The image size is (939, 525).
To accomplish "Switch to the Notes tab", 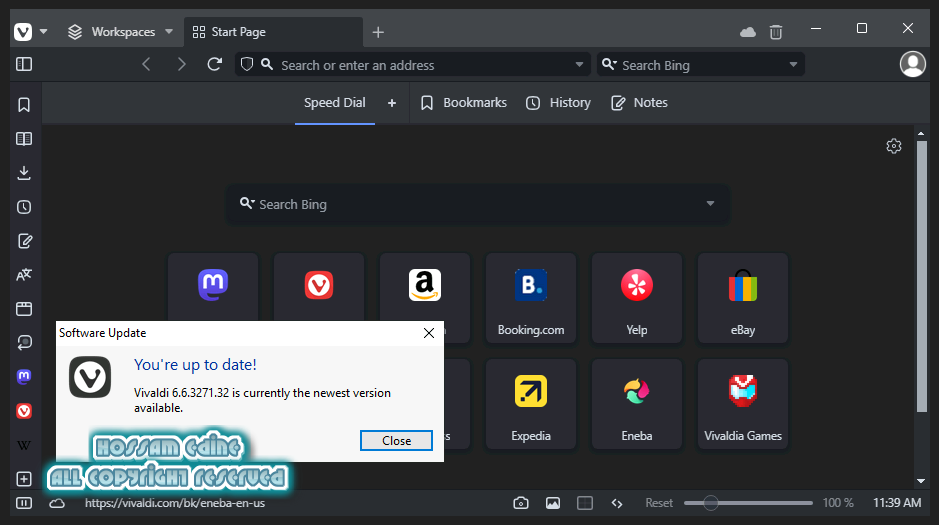I will pos(639,103).
